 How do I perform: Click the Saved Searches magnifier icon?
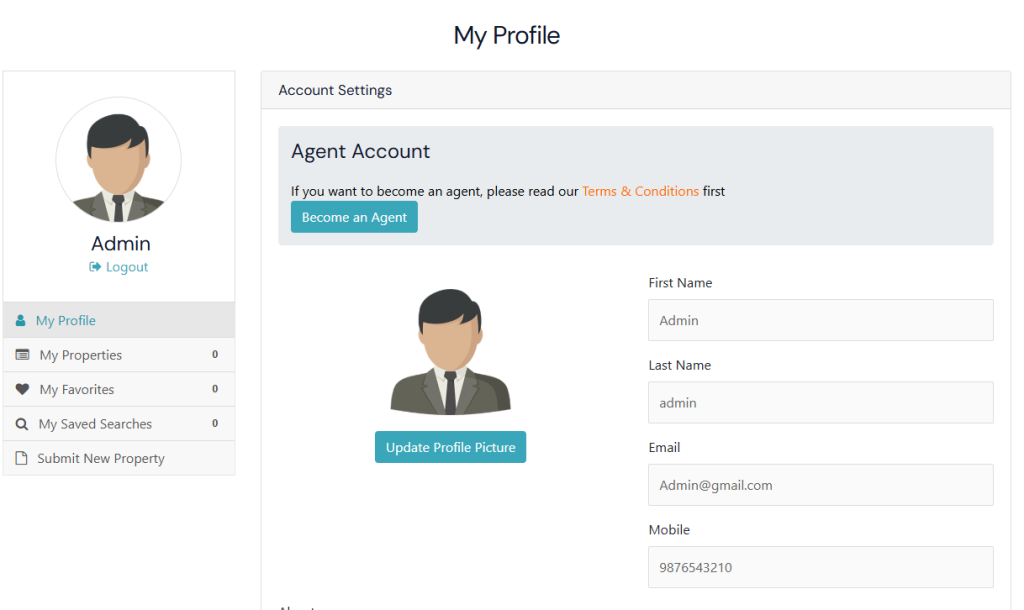tap(22, 424)
